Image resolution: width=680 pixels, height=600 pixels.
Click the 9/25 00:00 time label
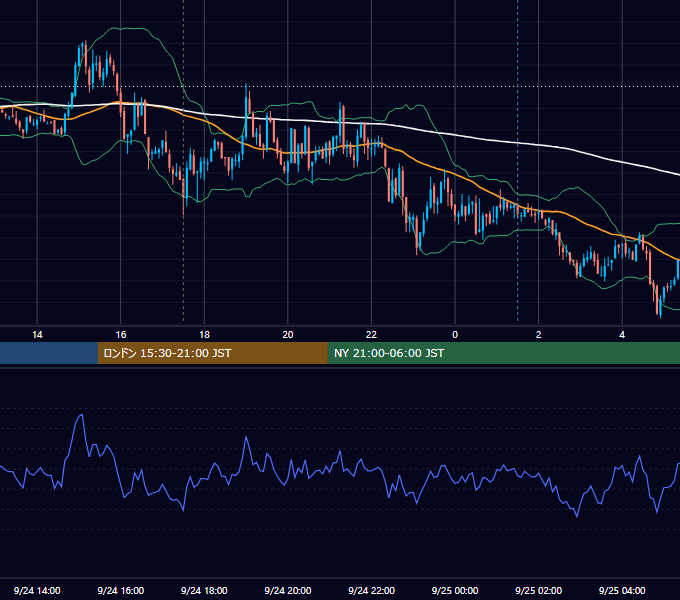pos(455,590)
